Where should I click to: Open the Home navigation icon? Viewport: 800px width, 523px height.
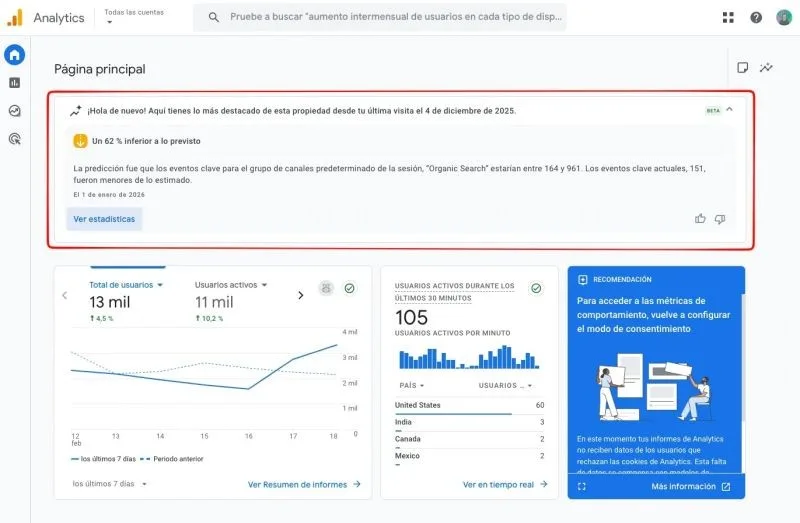point(15,55)
